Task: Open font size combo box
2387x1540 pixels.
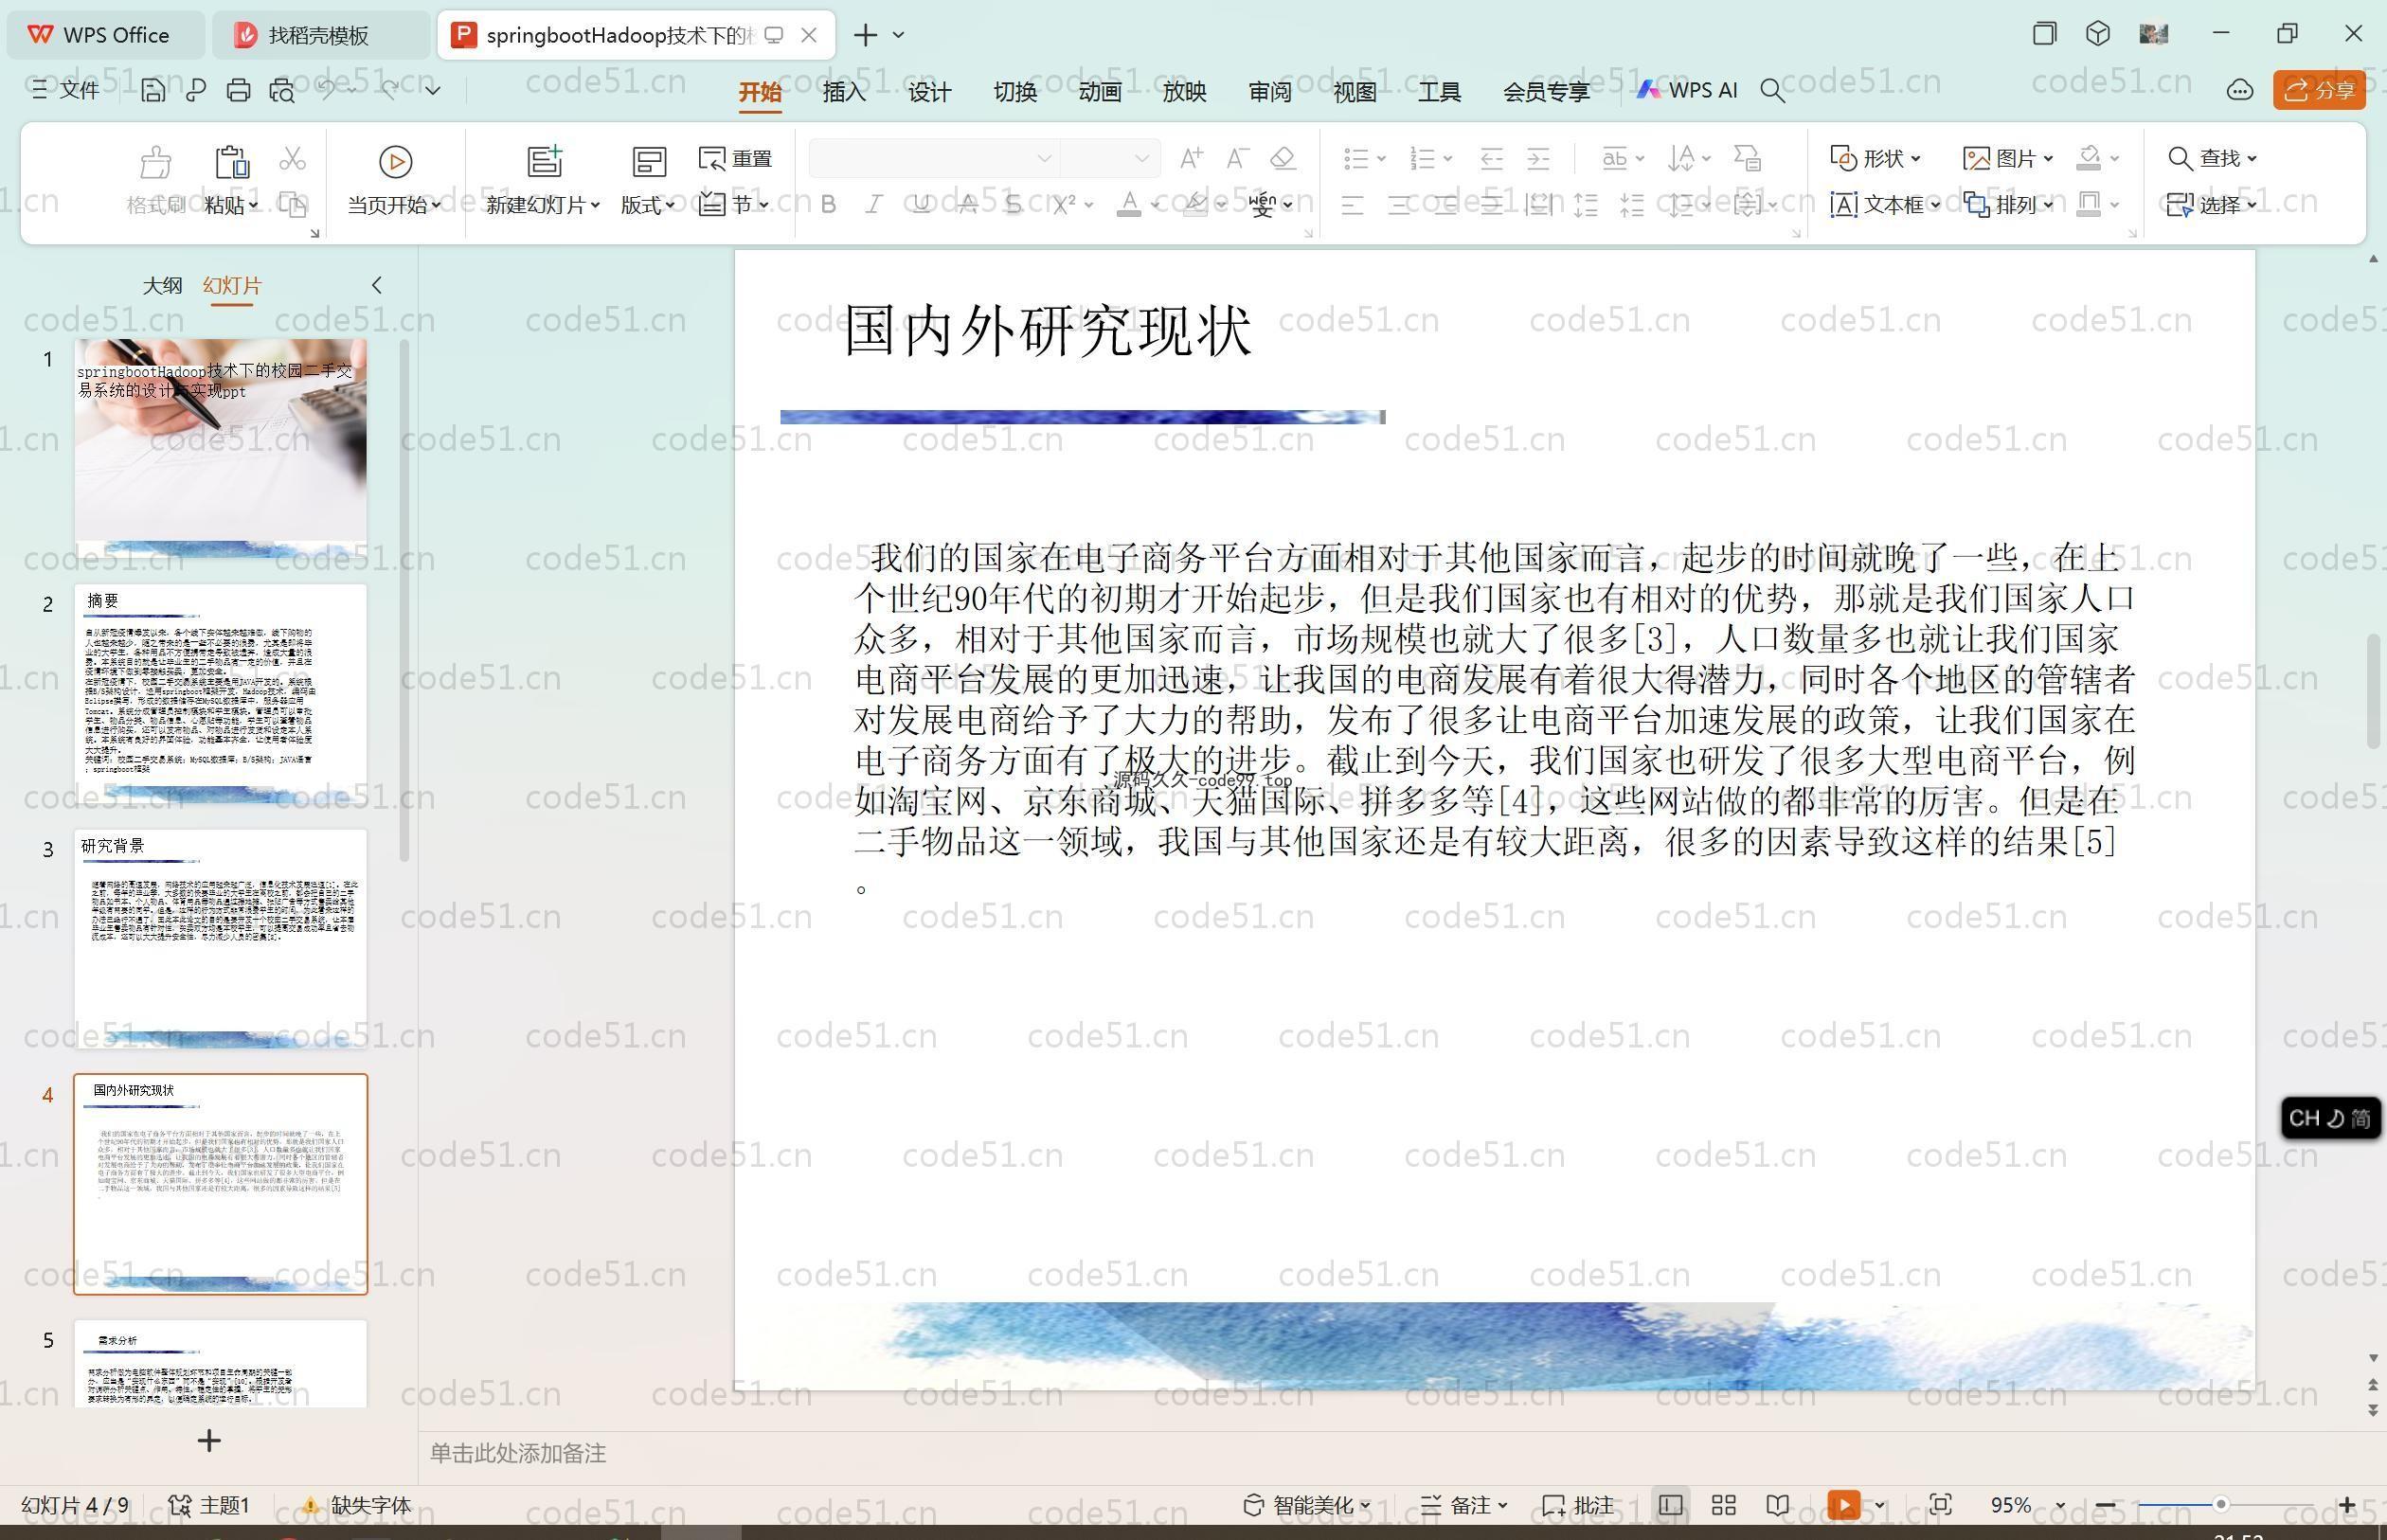Action: (x=1110, y=158)
